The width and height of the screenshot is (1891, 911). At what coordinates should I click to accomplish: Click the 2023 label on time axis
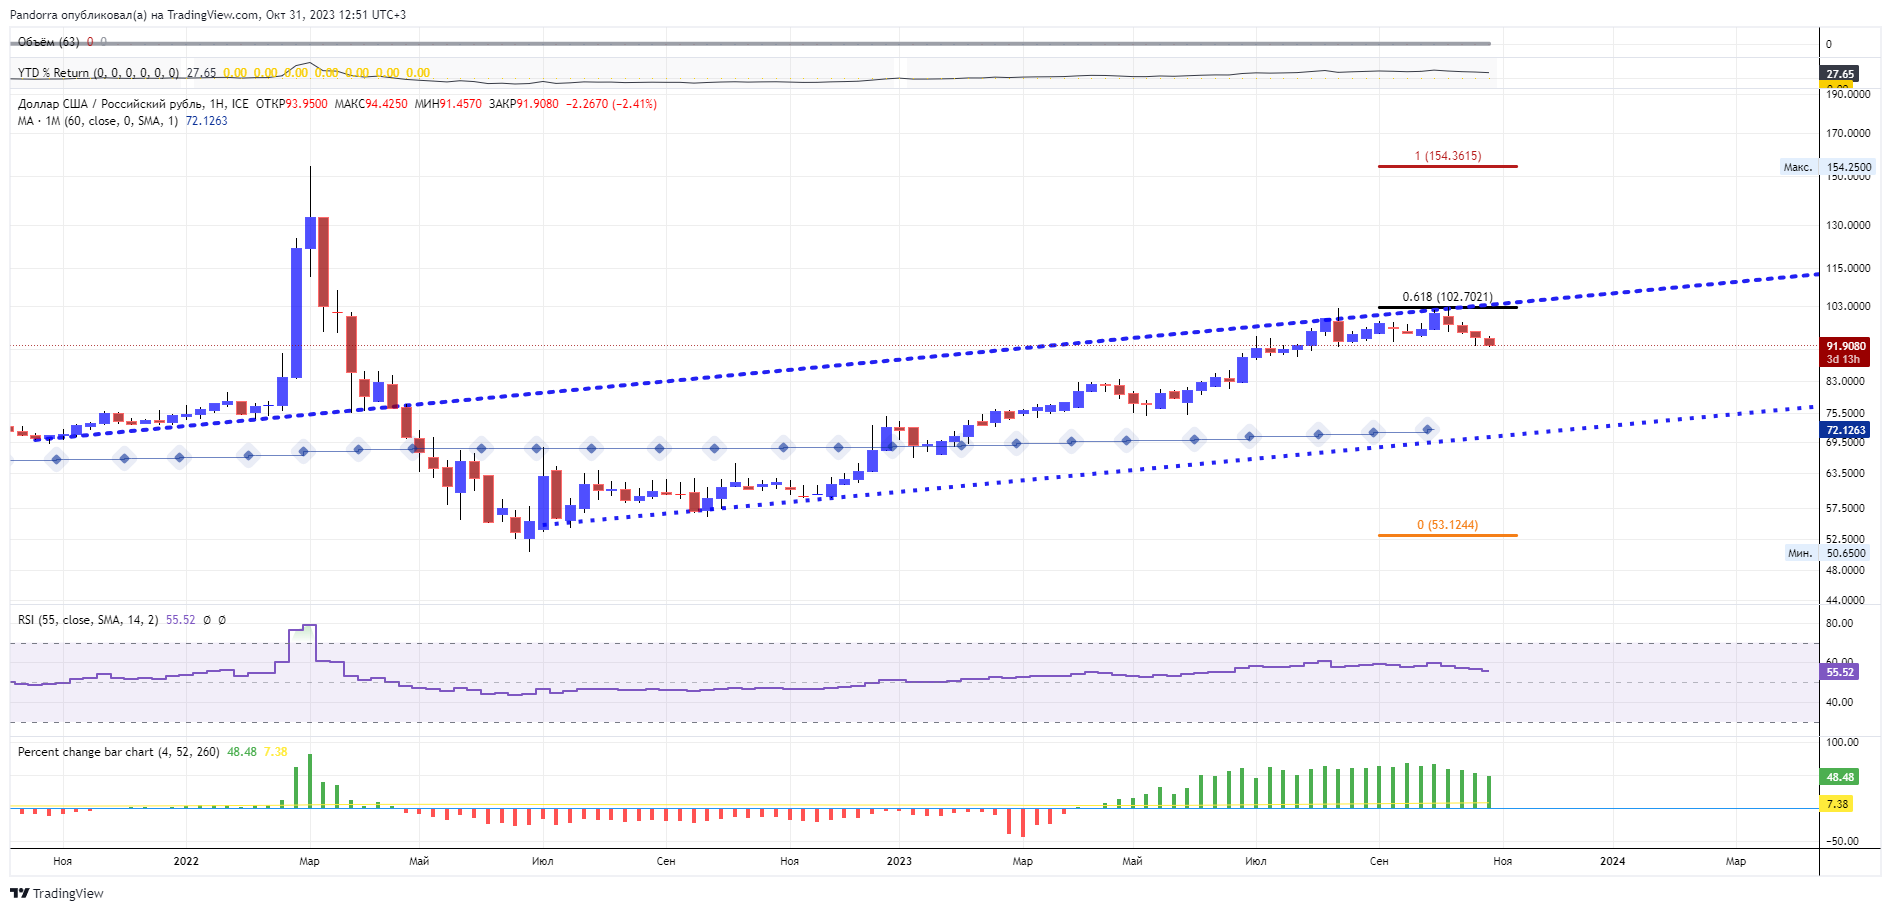[x=899, y=861]
